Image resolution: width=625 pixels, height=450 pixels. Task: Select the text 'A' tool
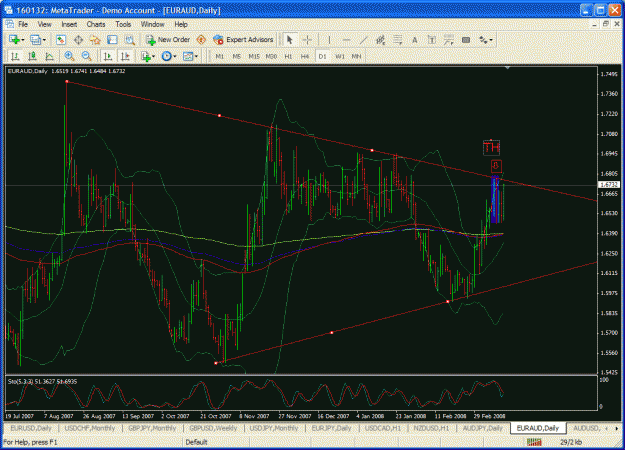[415, 40]
